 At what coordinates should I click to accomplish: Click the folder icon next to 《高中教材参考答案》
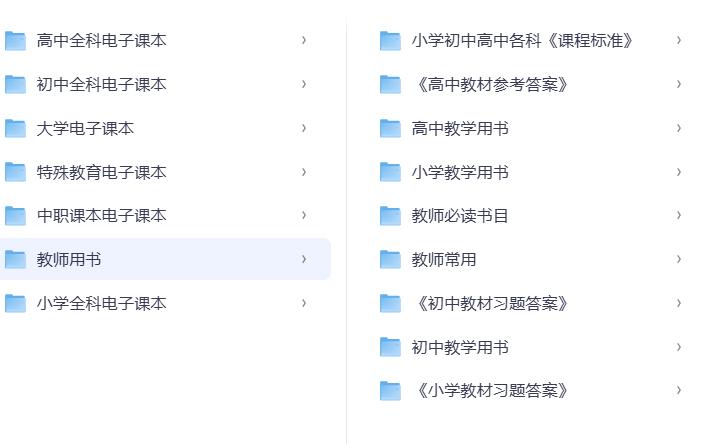point(390,84)
